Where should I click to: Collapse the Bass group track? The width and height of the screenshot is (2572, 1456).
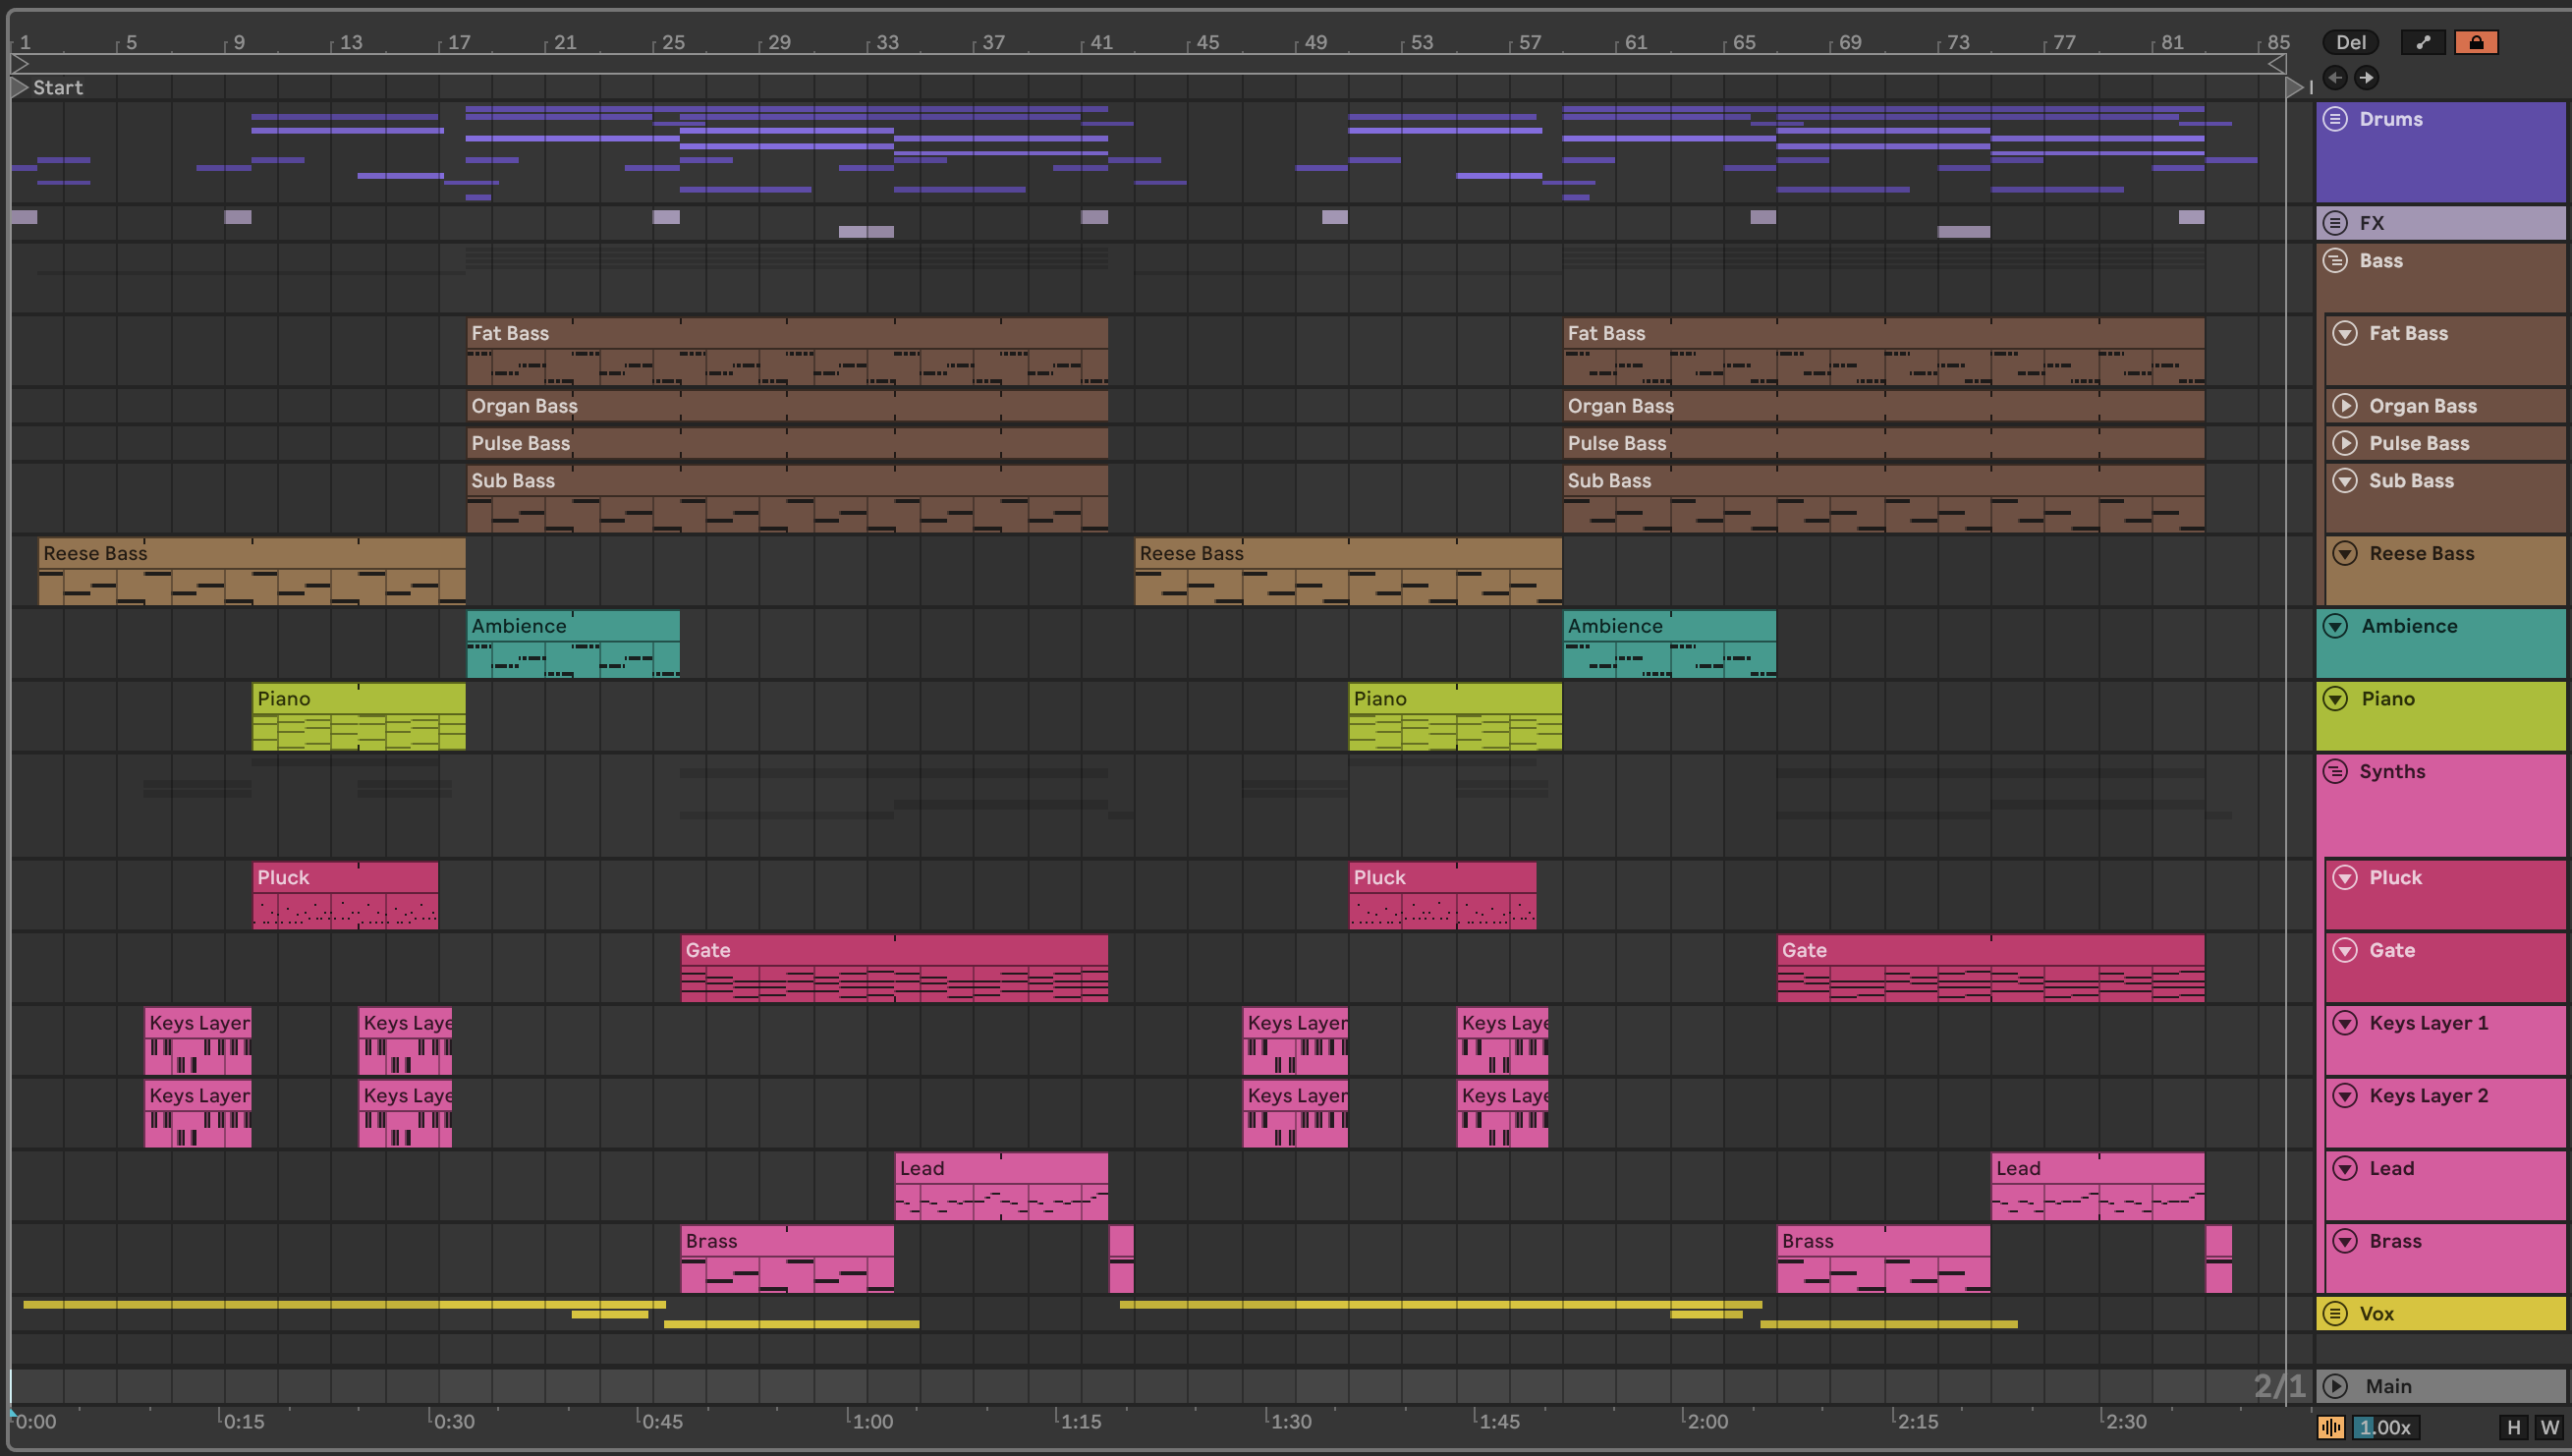tap(2335, 261)
